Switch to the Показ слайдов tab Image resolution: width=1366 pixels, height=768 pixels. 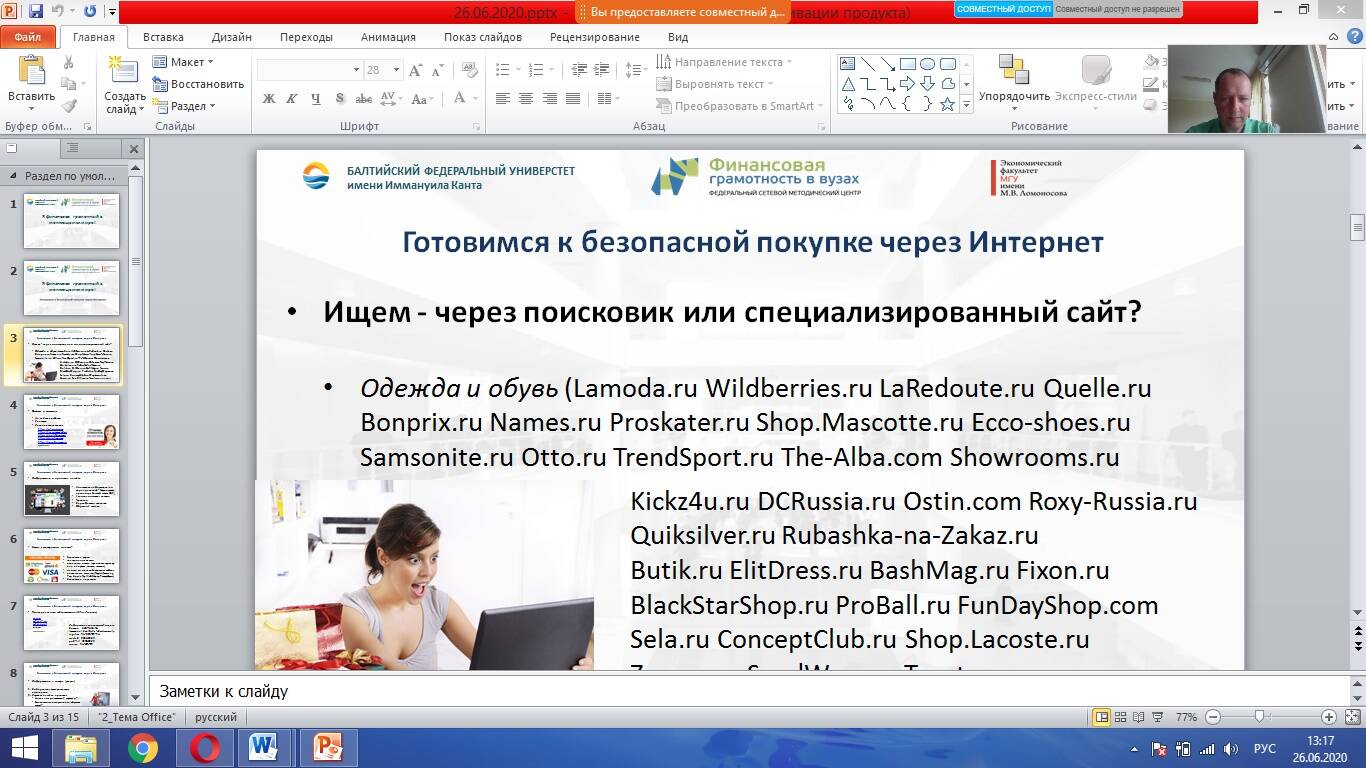click(x=483, y=37)
